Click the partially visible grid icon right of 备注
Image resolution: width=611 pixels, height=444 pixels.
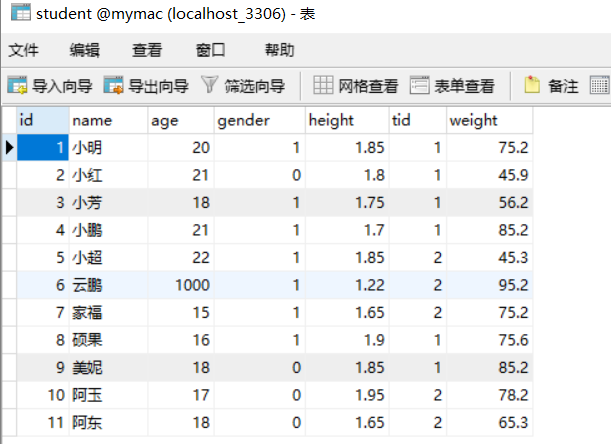[x=599, y=85]
